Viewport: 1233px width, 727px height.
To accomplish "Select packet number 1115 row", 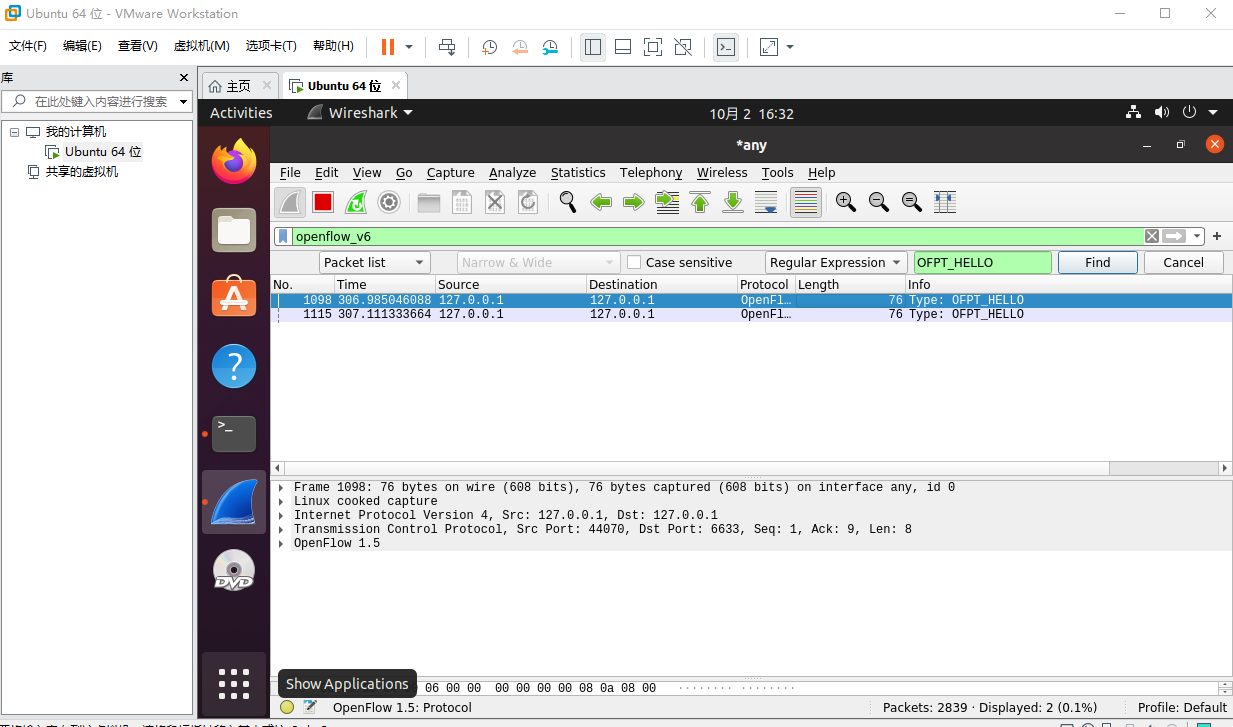I will (751, 314).
